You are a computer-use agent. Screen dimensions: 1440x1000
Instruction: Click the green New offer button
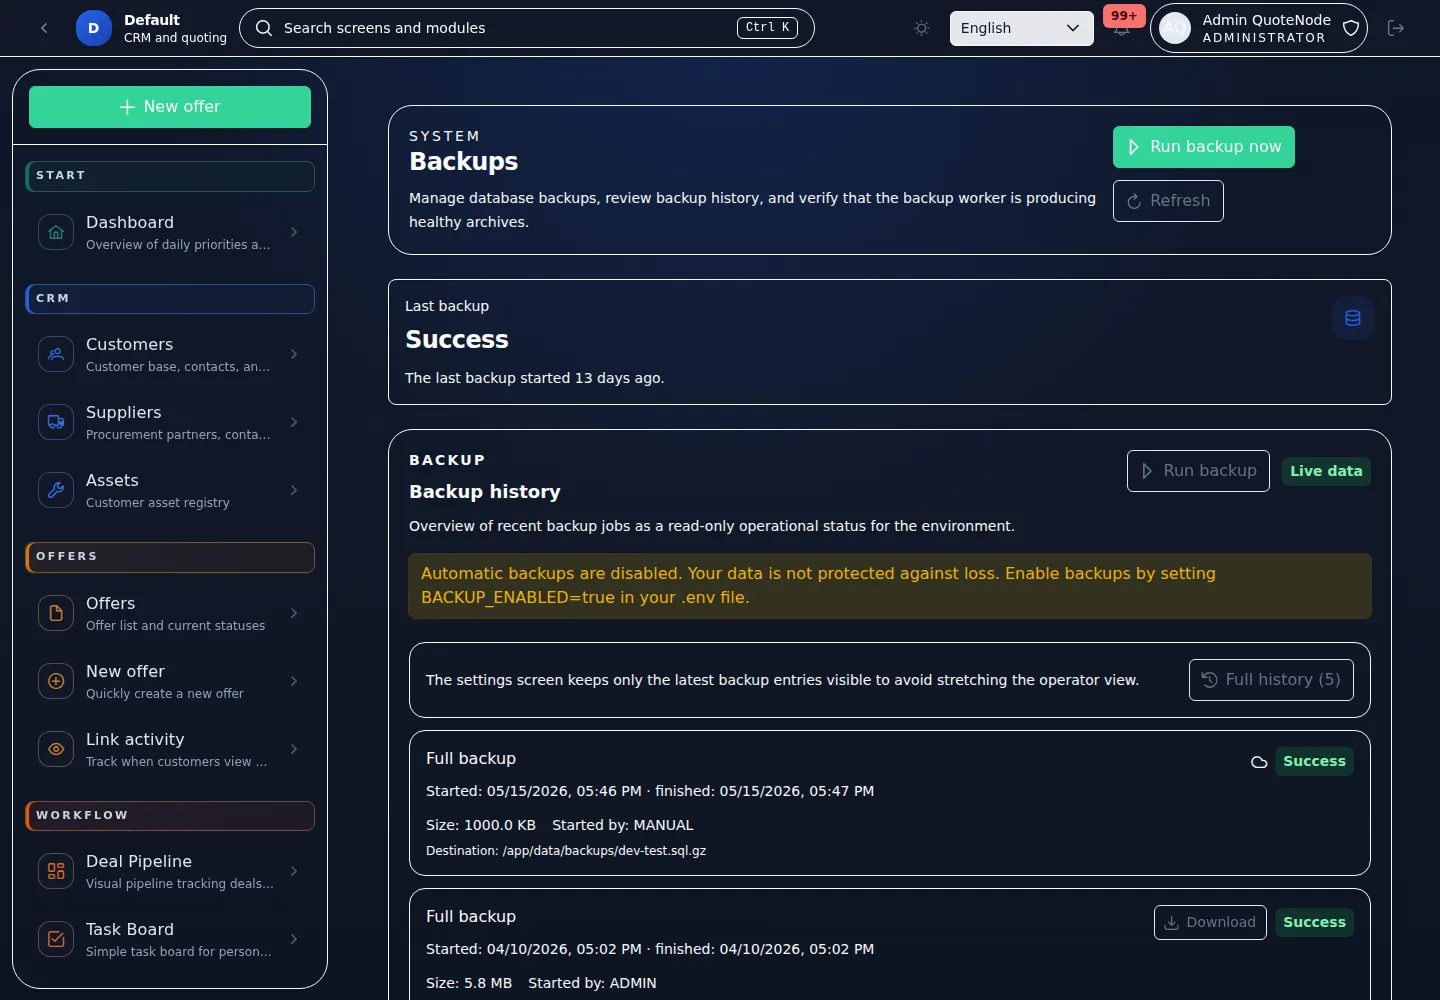point(170,107)
